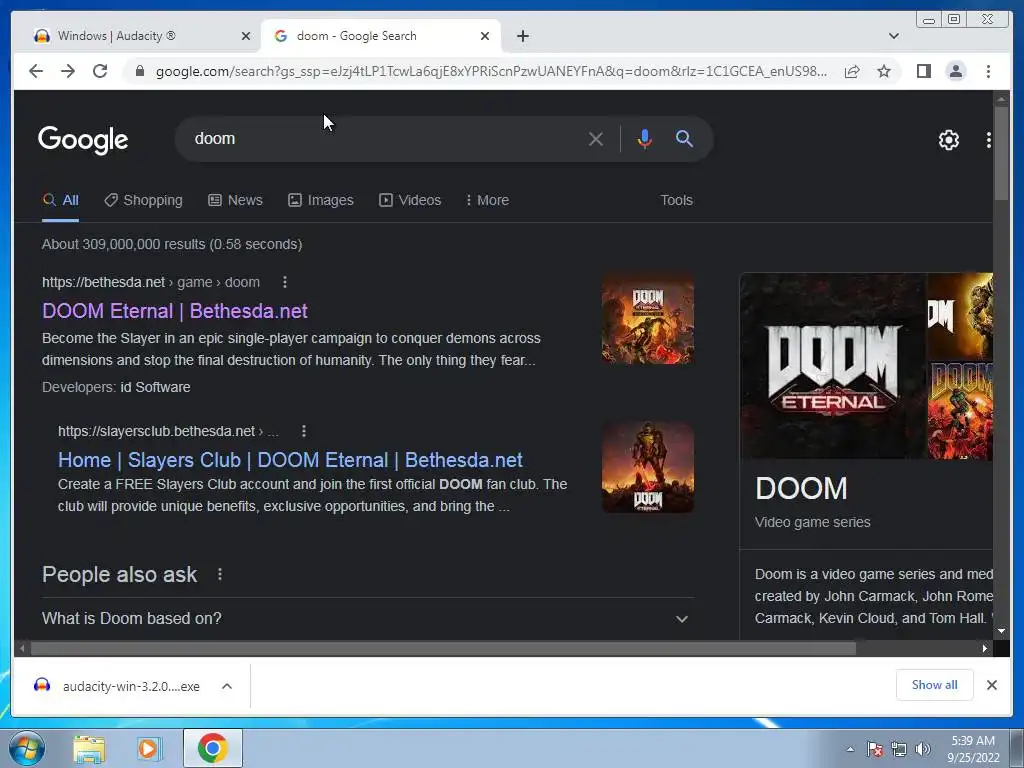The width and height of the screenshot is (1024, 768).
Task: Click page scrollbar down arrow
Action: 1001,632
